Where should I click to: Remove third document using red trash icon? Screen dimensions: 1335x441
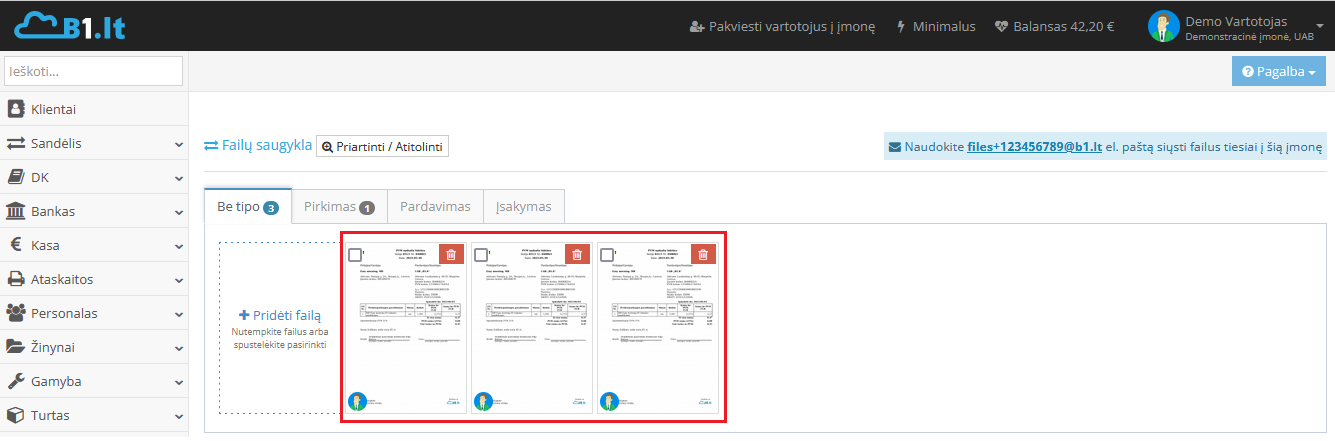703,255
